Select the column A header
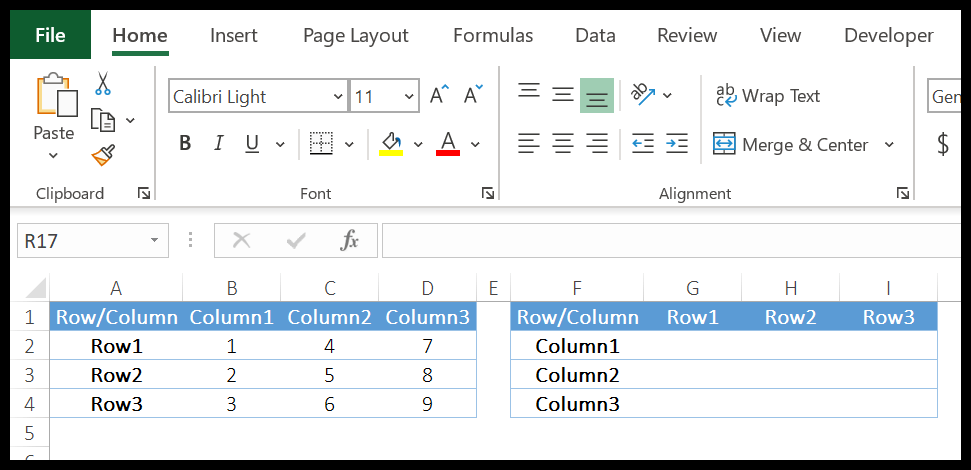Viewport: 971px width, 470px height. (116, 288)
